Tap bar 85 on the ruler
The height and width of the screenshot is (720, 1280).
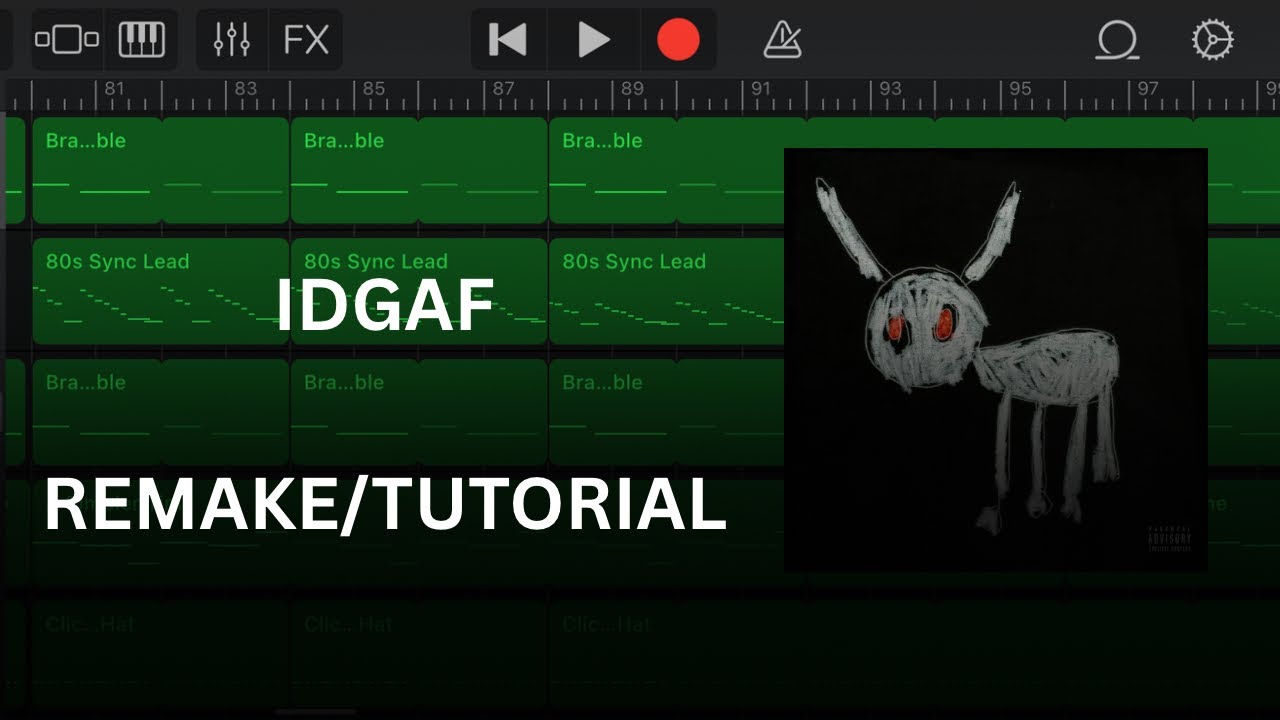tap(373, 89)
